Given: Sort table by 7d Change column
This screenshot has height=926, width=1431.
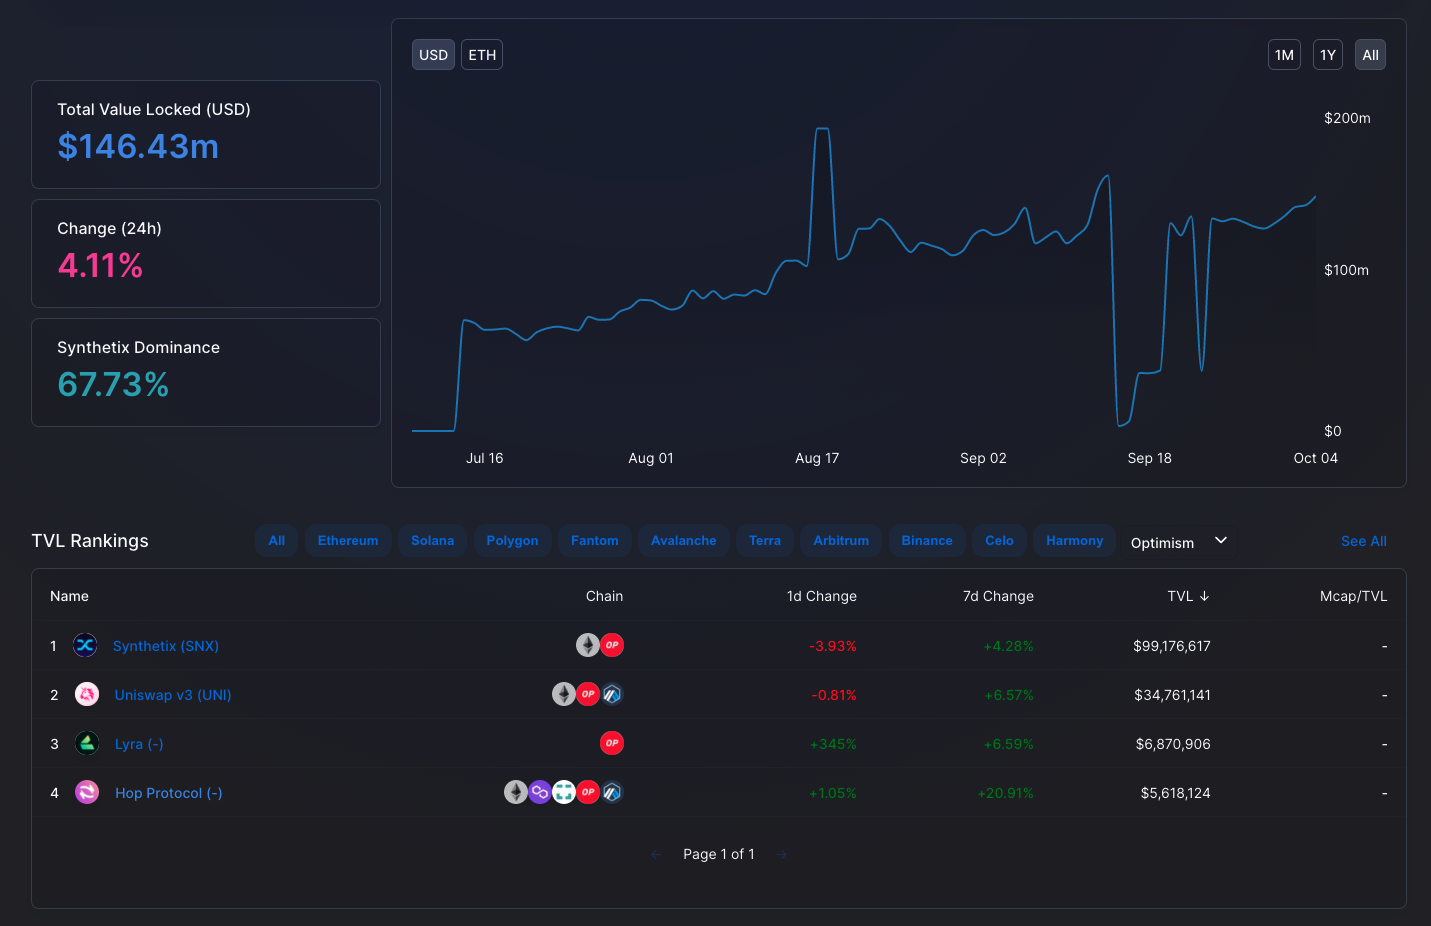Looking at the screenshot, I should (x=998, y=596).
